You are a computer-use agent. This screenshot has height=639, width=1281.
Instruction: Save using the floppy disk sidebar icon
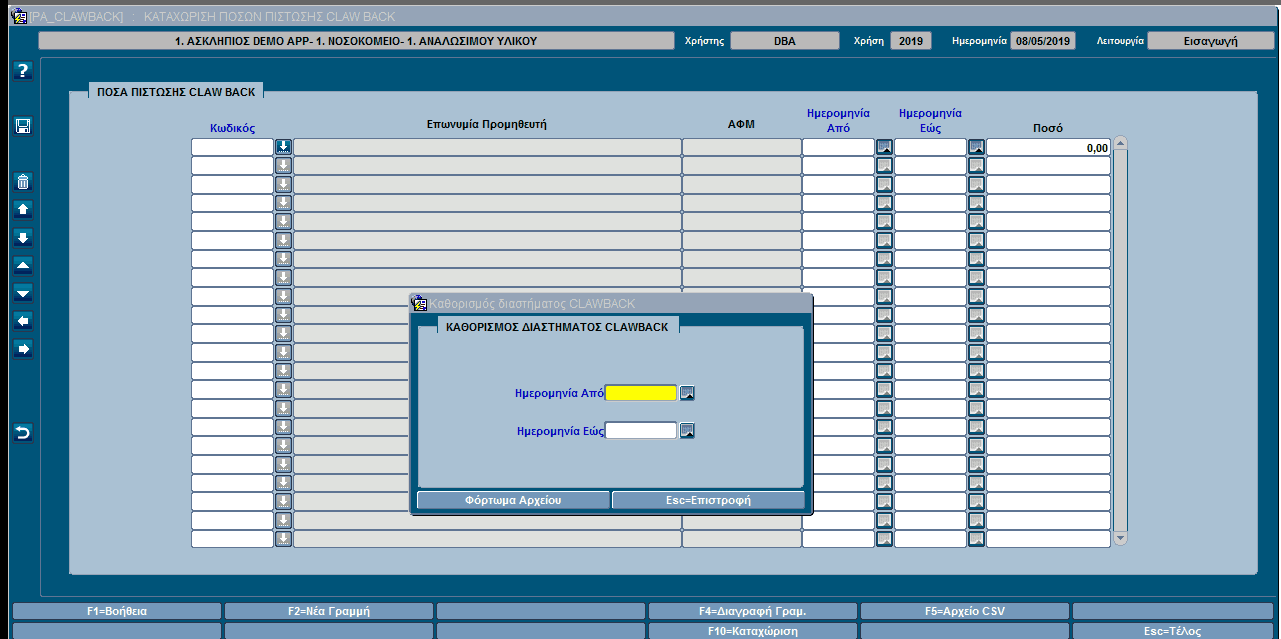pos(23,126)
